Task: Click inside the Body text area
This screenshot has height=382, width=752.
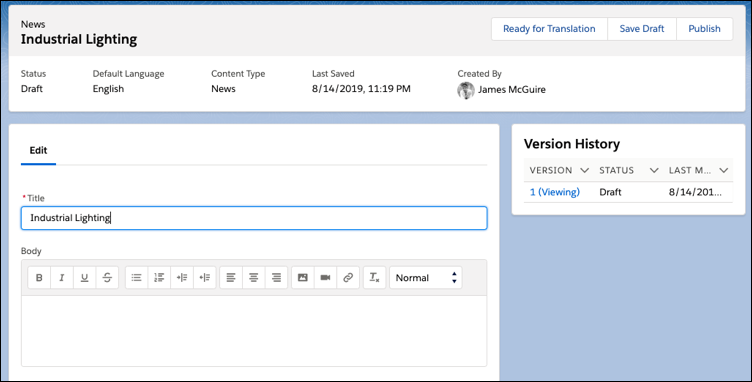Action: pos(254,331)
